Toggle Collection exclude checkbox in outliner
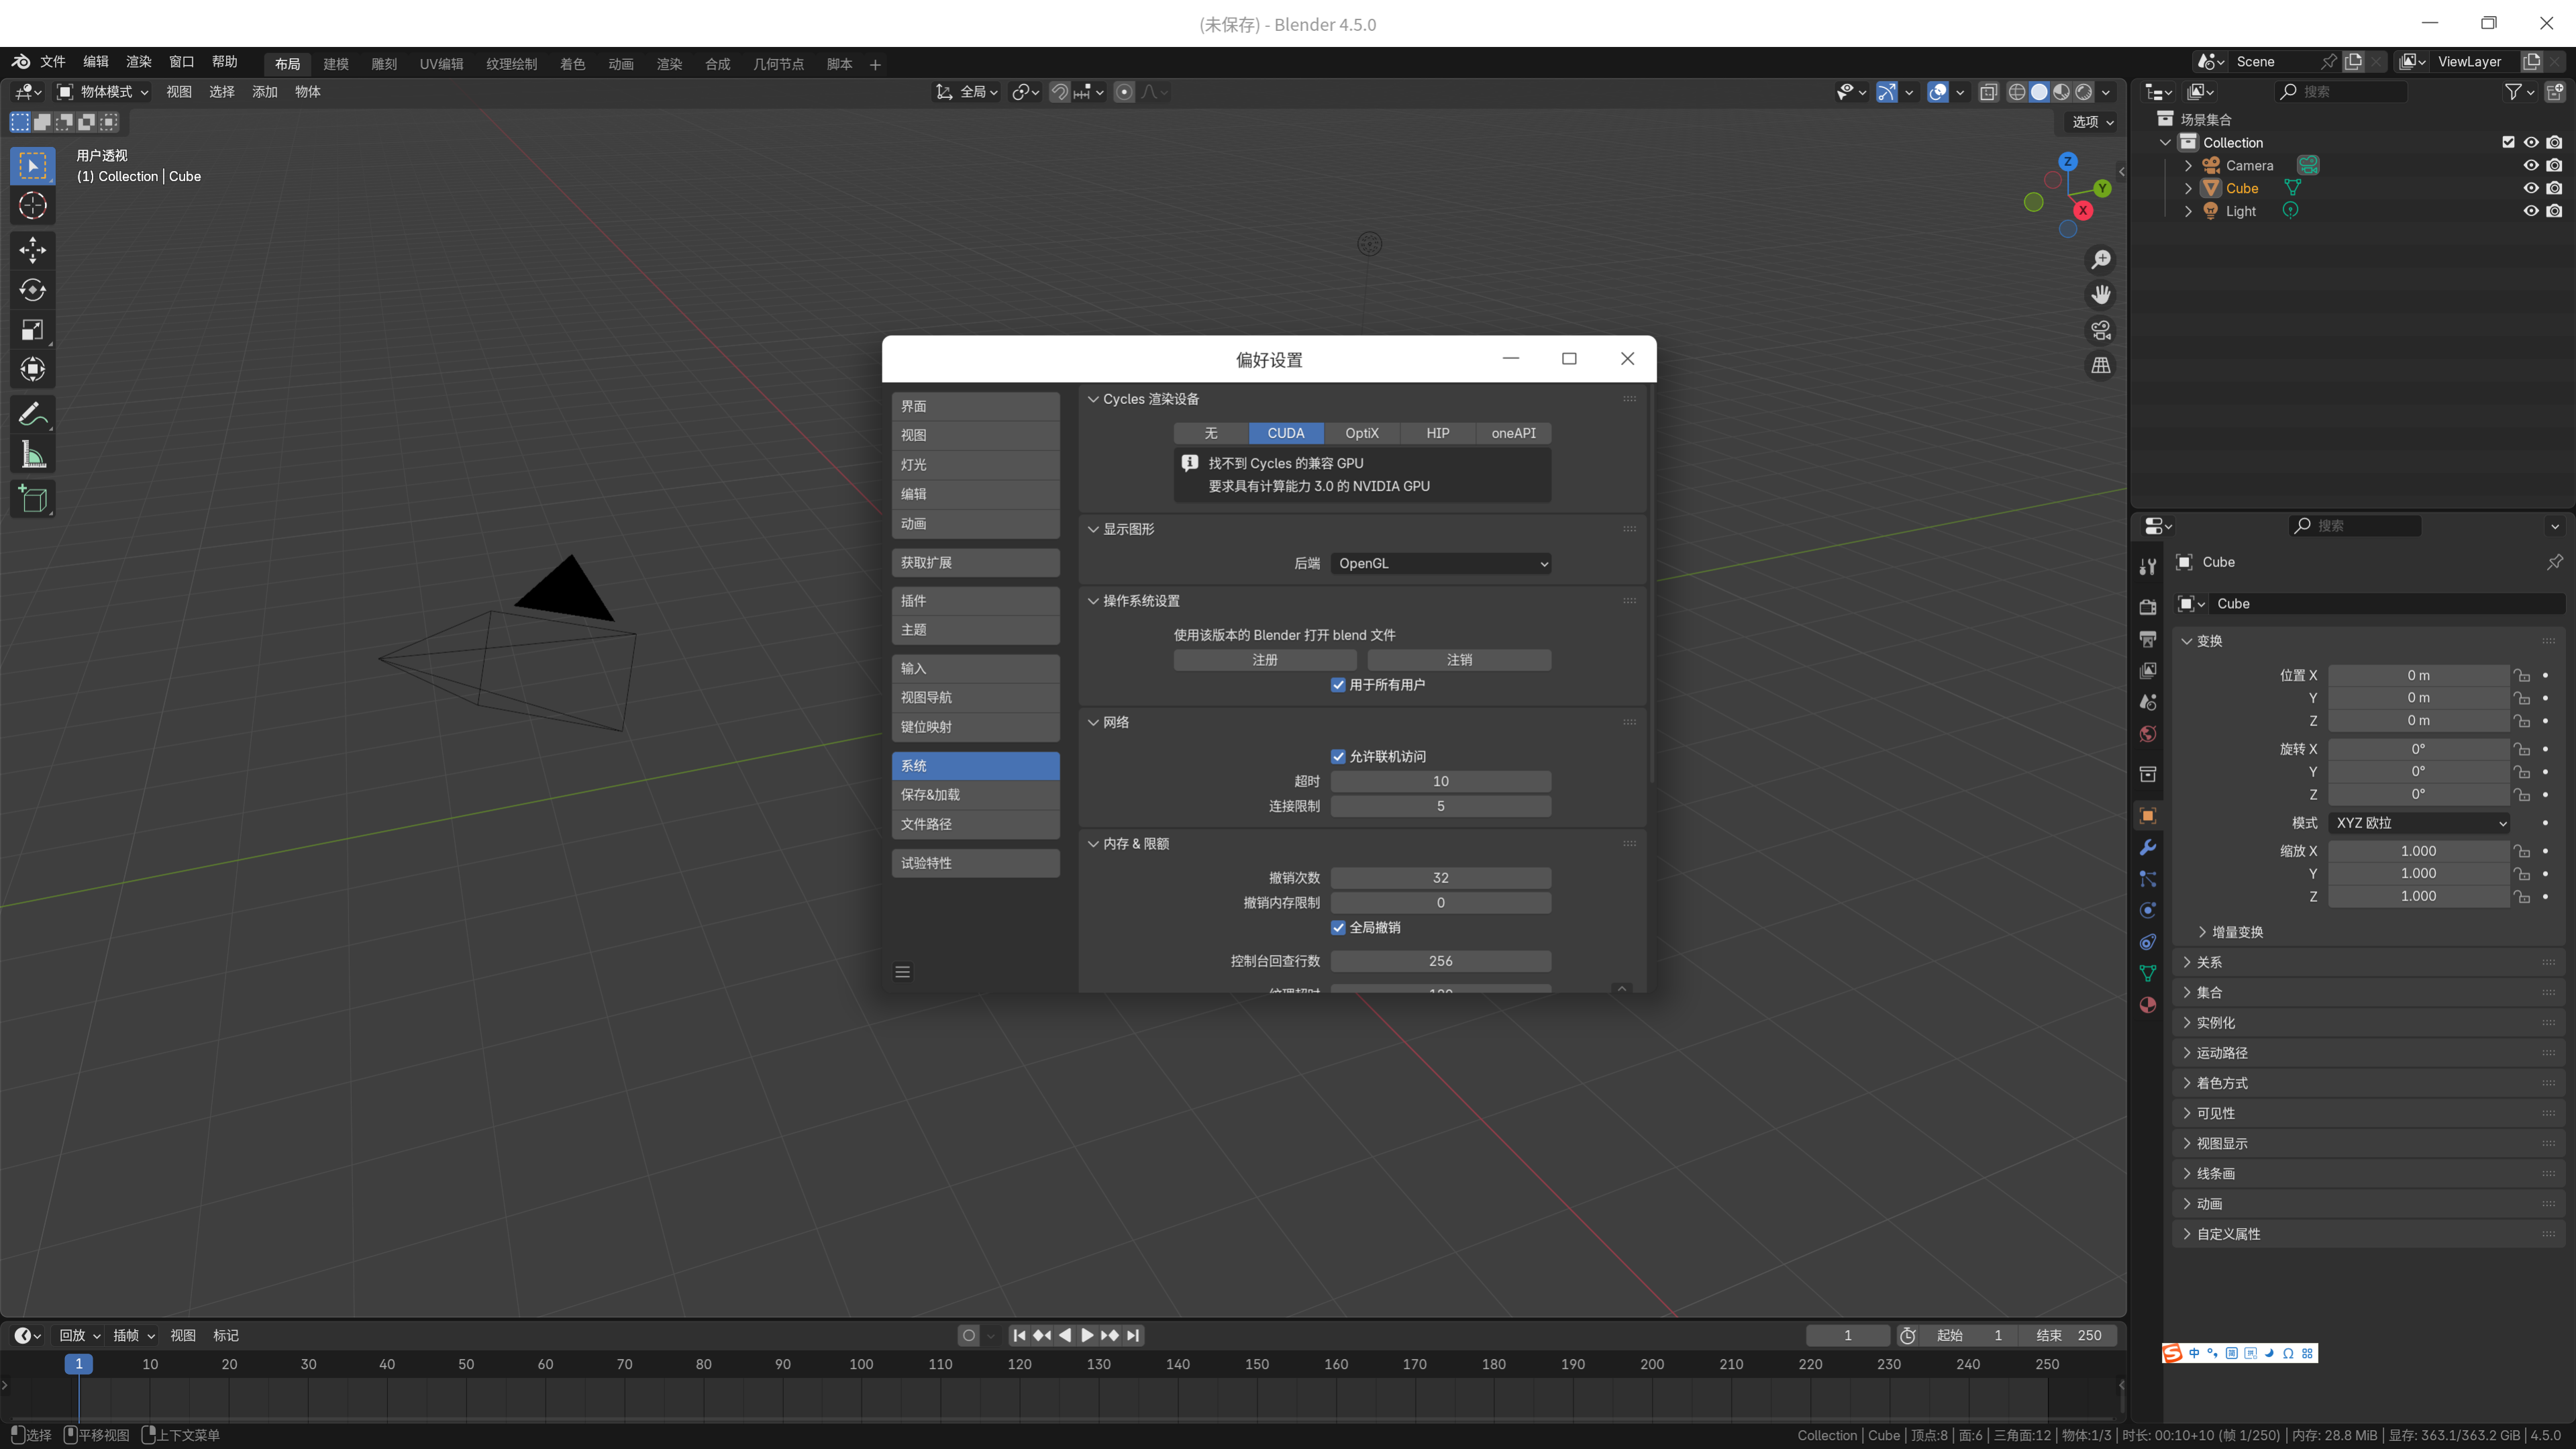This screenshot has width=2576, height=1449. (x=2508, y=142)
